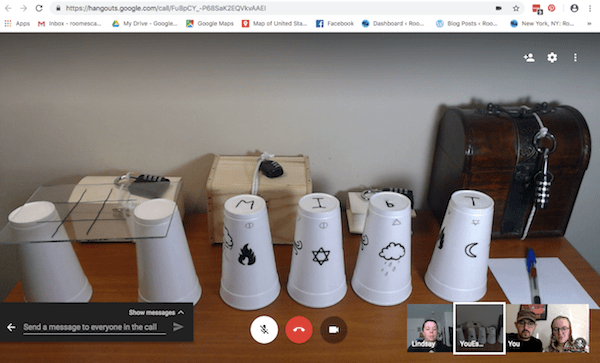This screenshot has height=363, width=600.
Task: Open the Google Maps bookmark
Action: [210, 24]
